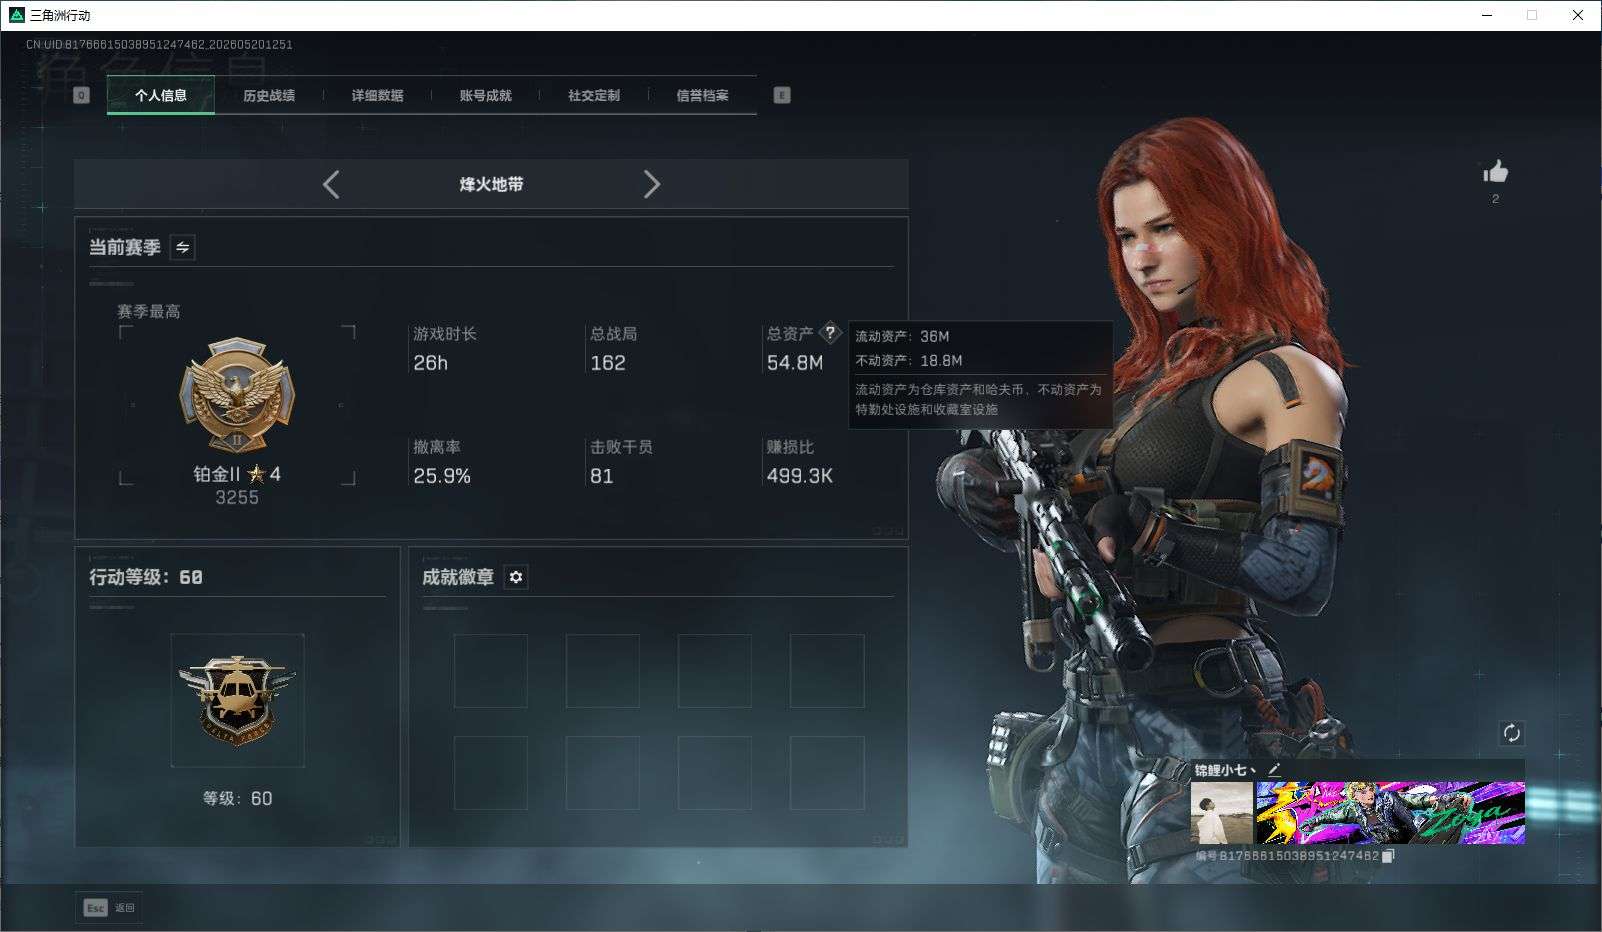Switch to next game mode with right chevron
Image resolution: width=1602 pixels, height=932 pixels.
pos(652,184)
